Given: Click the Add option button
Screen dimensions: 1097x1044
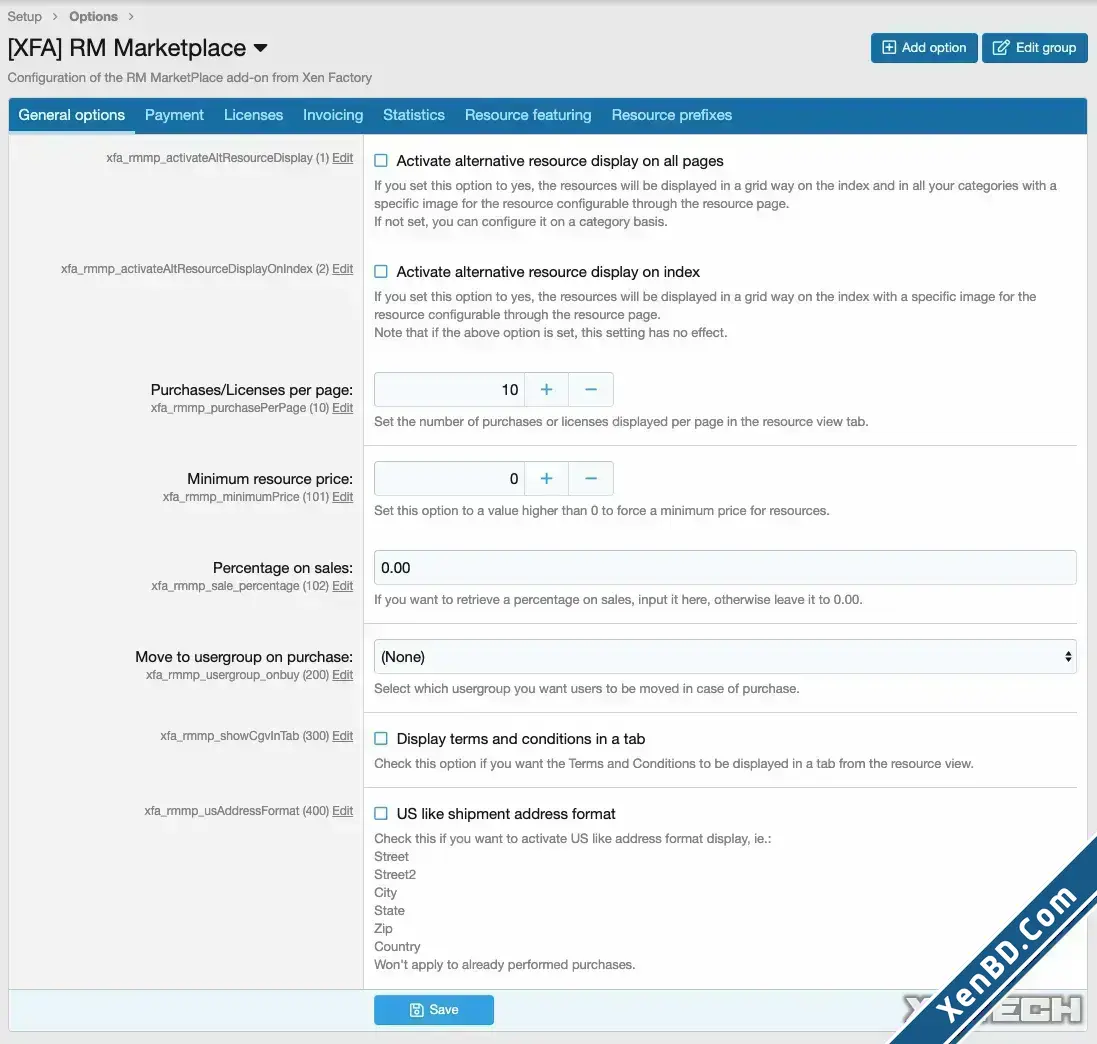Looking at the screenshot, I should click(924, 48).
